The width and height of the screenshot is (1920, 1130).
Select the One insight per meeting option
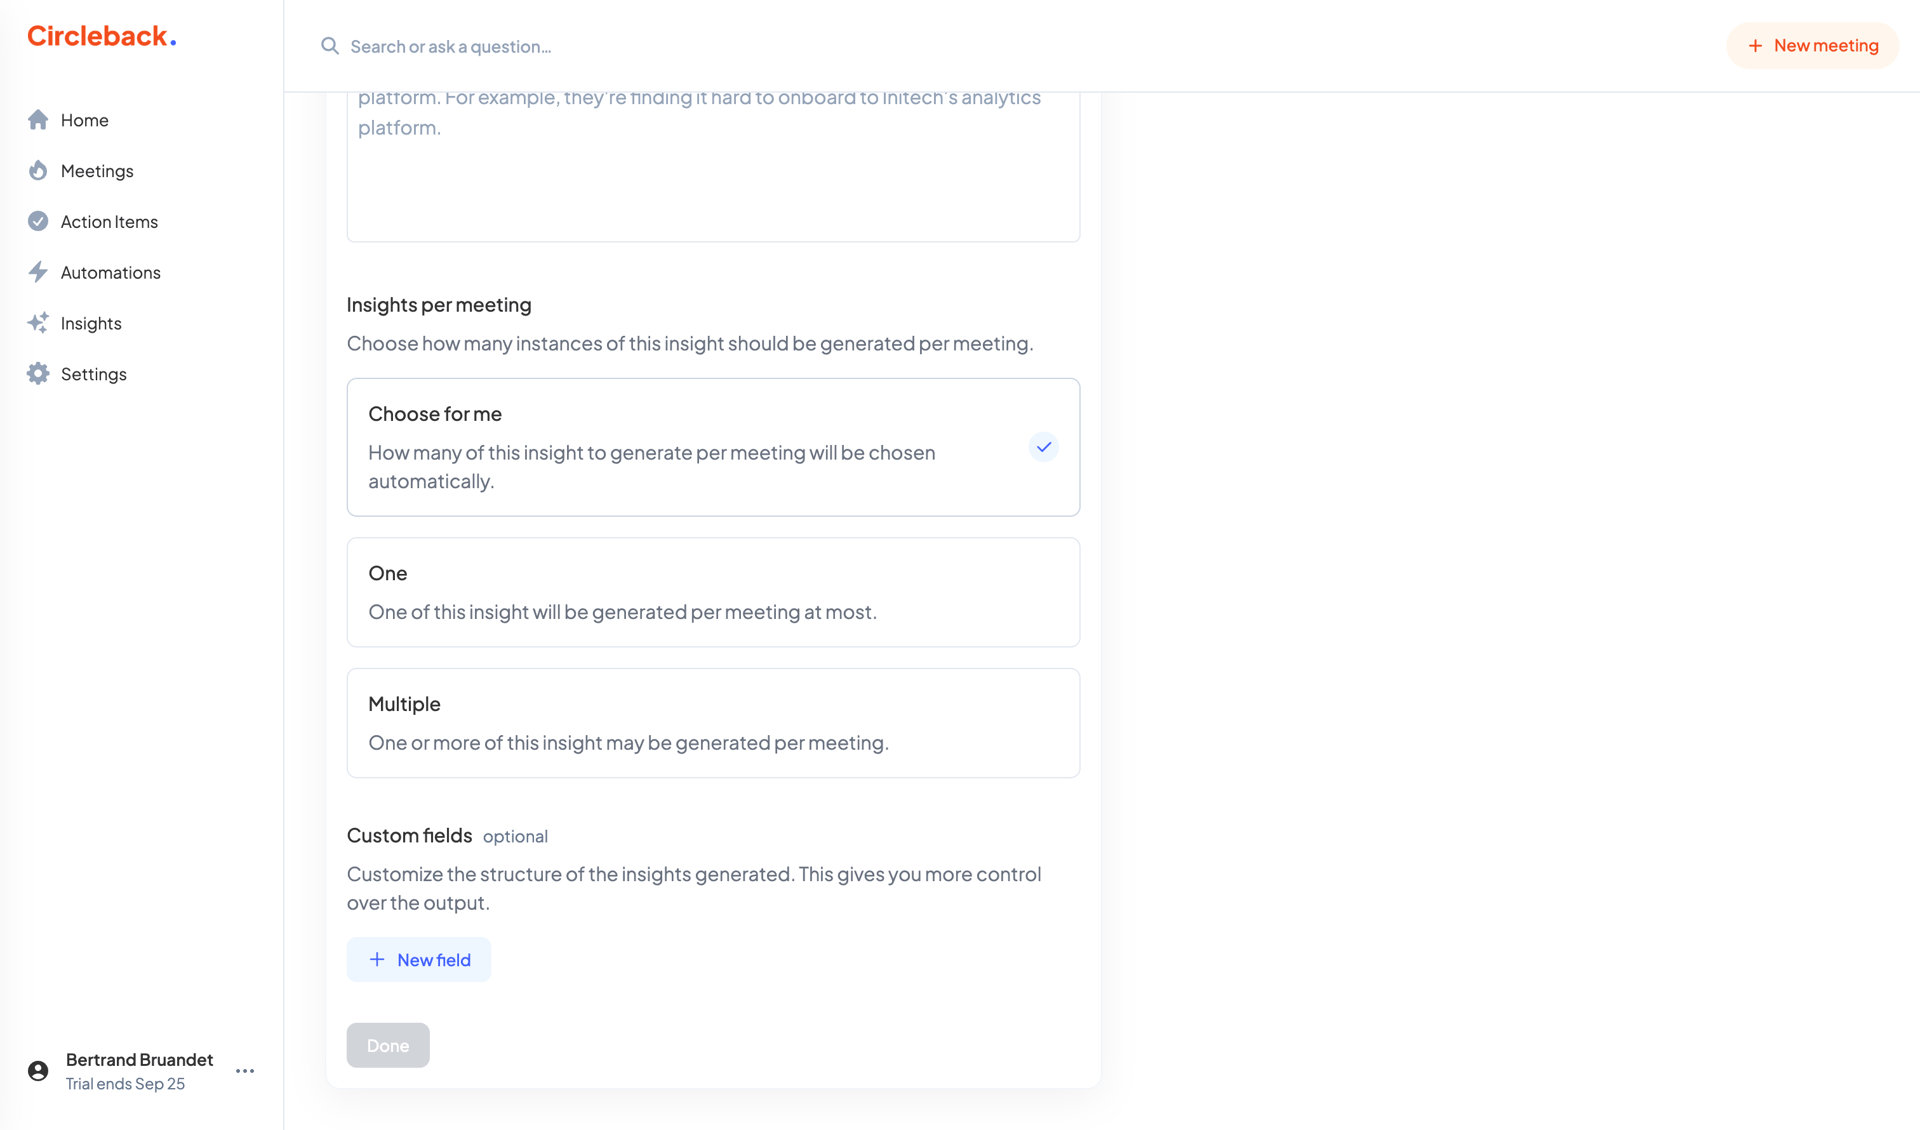coord(713,592)
